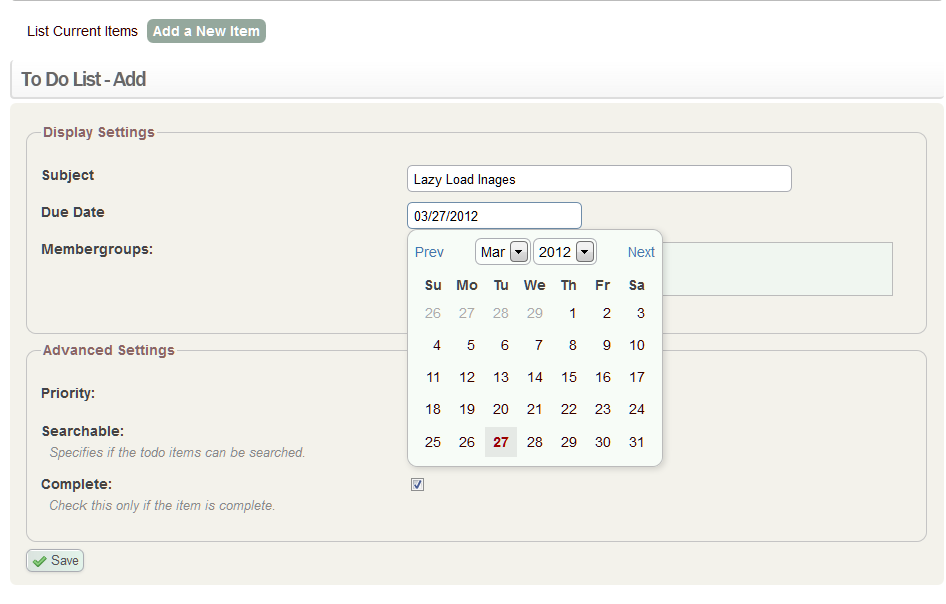Image resolution: width=946 pixels, height=604 pixels.
Task: Select March 12 in the date picker
Action: tap(467, 377)
